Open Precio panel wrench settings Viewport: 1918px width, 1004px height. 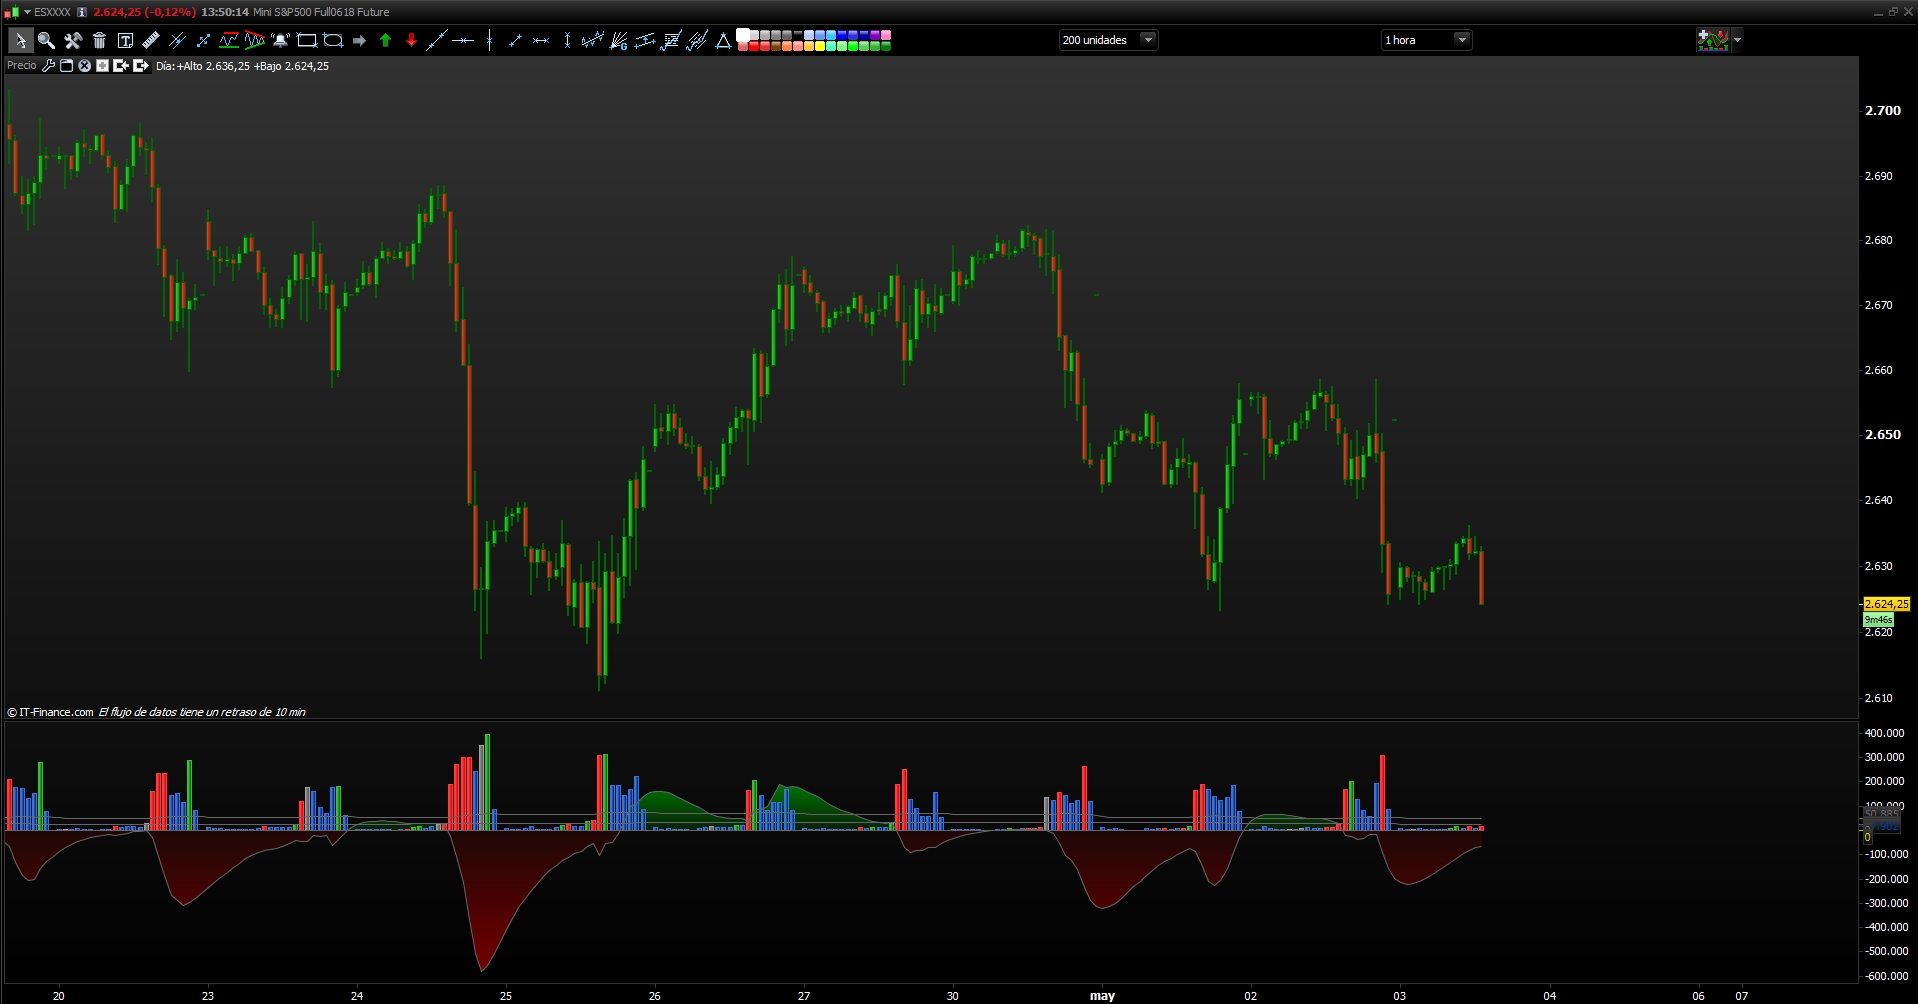48,66
